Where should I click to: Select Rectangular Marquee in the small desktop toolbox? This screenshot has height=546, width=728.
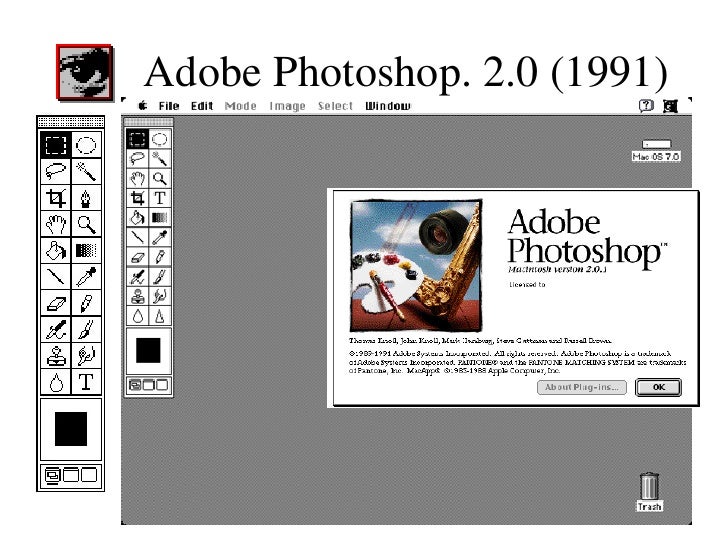point(137,139)
